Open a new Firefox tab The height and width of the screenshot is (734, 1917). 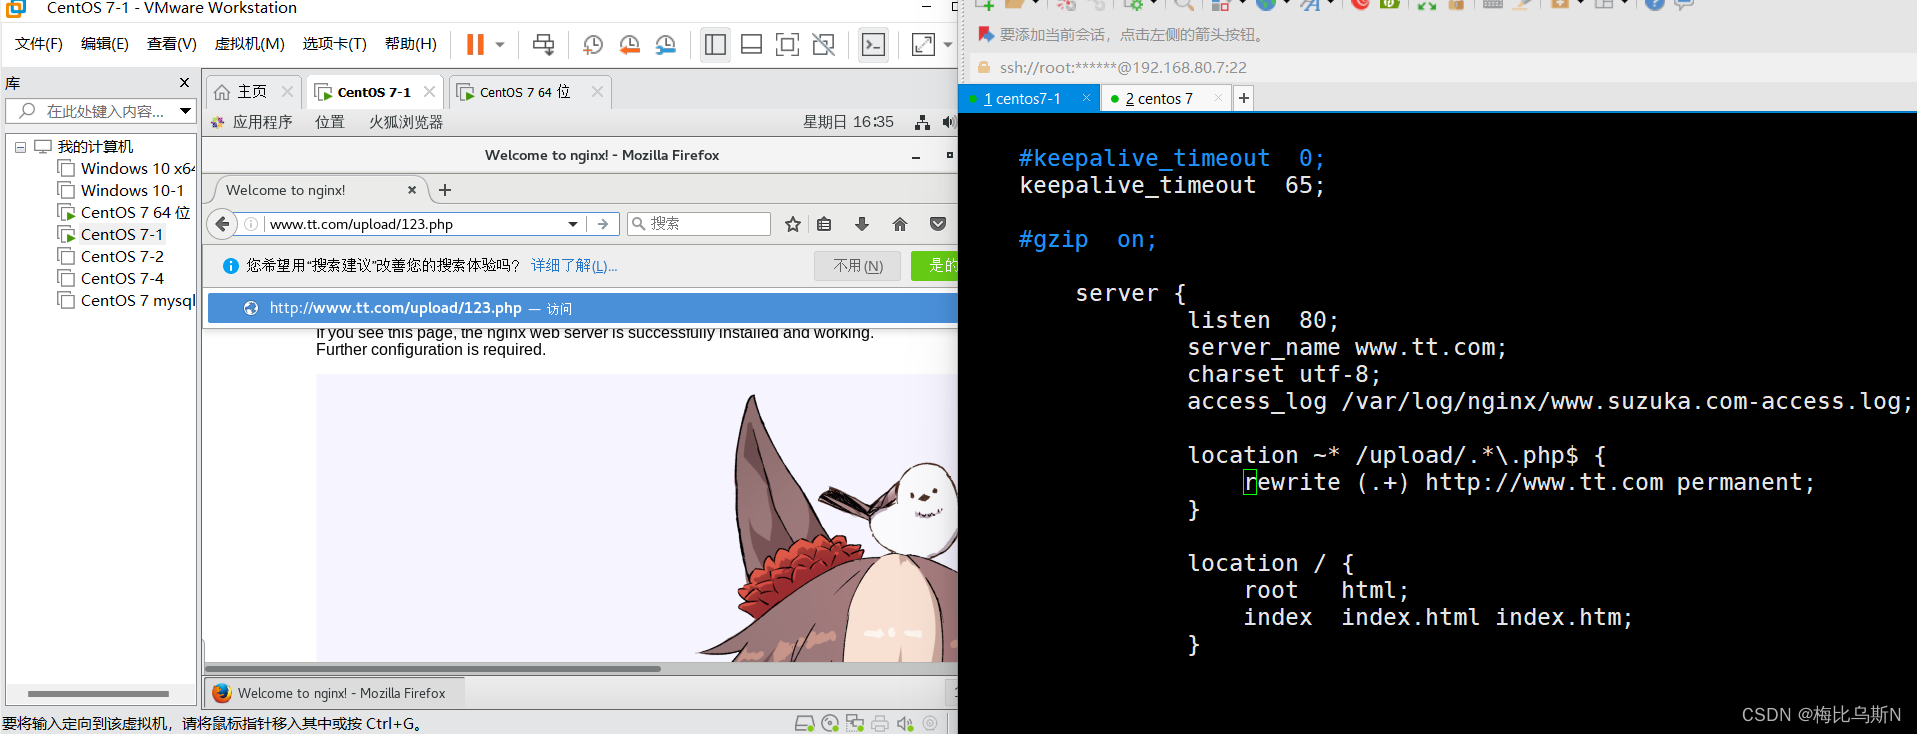coord(445,190)
